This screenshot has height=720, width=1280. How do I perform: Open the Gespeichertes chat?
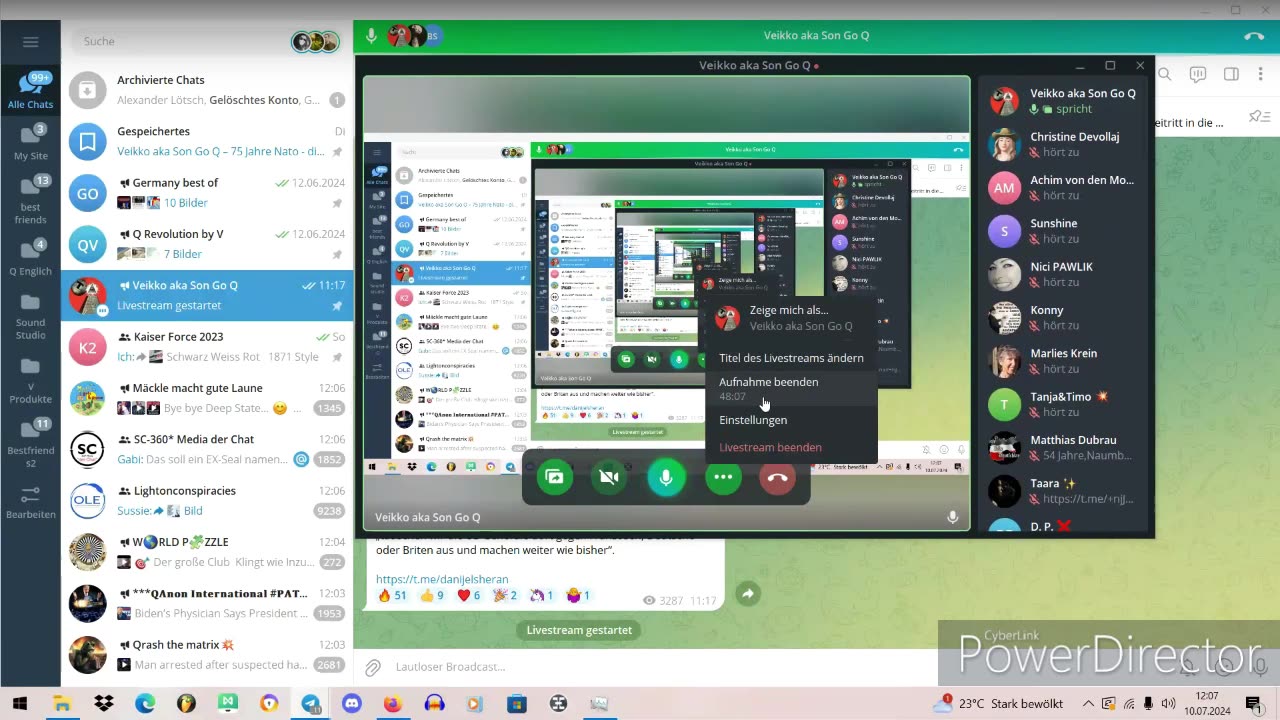click(207, 141)
